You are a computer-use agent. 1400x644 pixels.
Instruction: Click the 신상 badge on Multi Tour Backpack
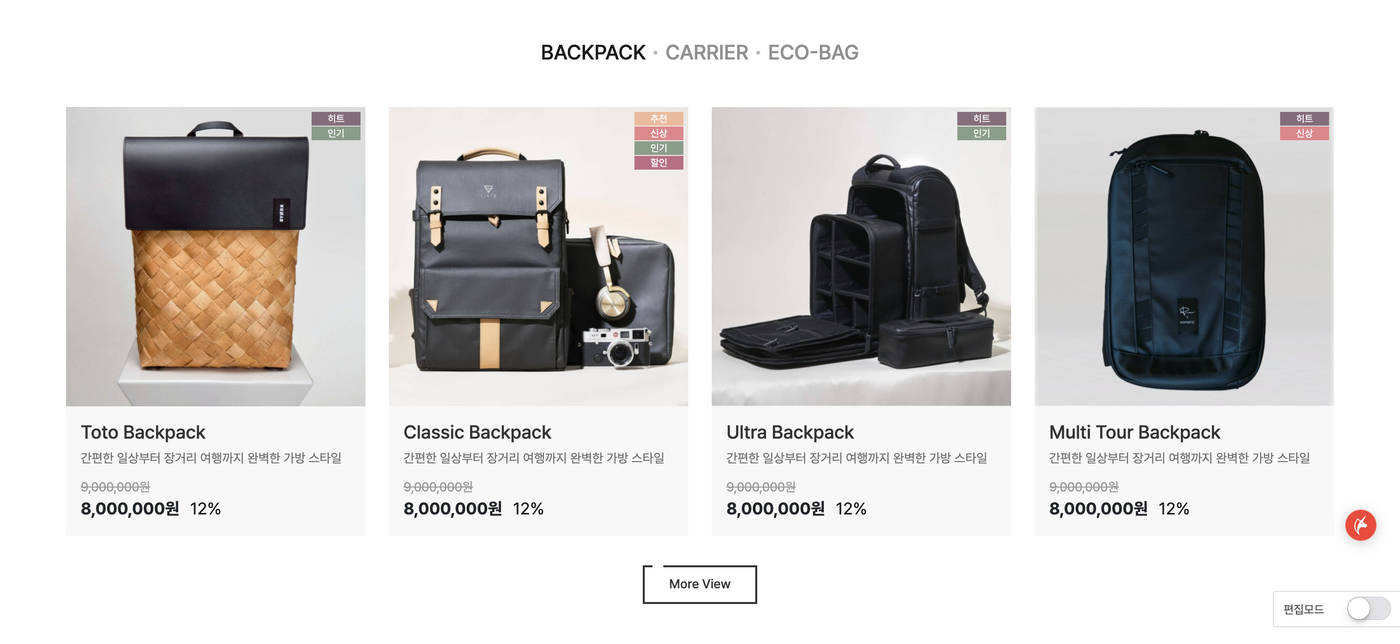(x=1305, y=133)
